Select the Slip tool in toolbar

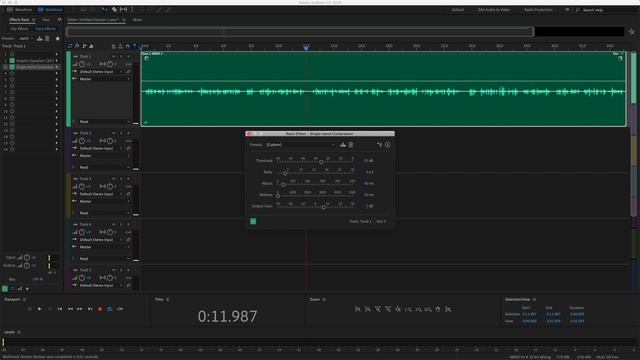pos(123,9)
